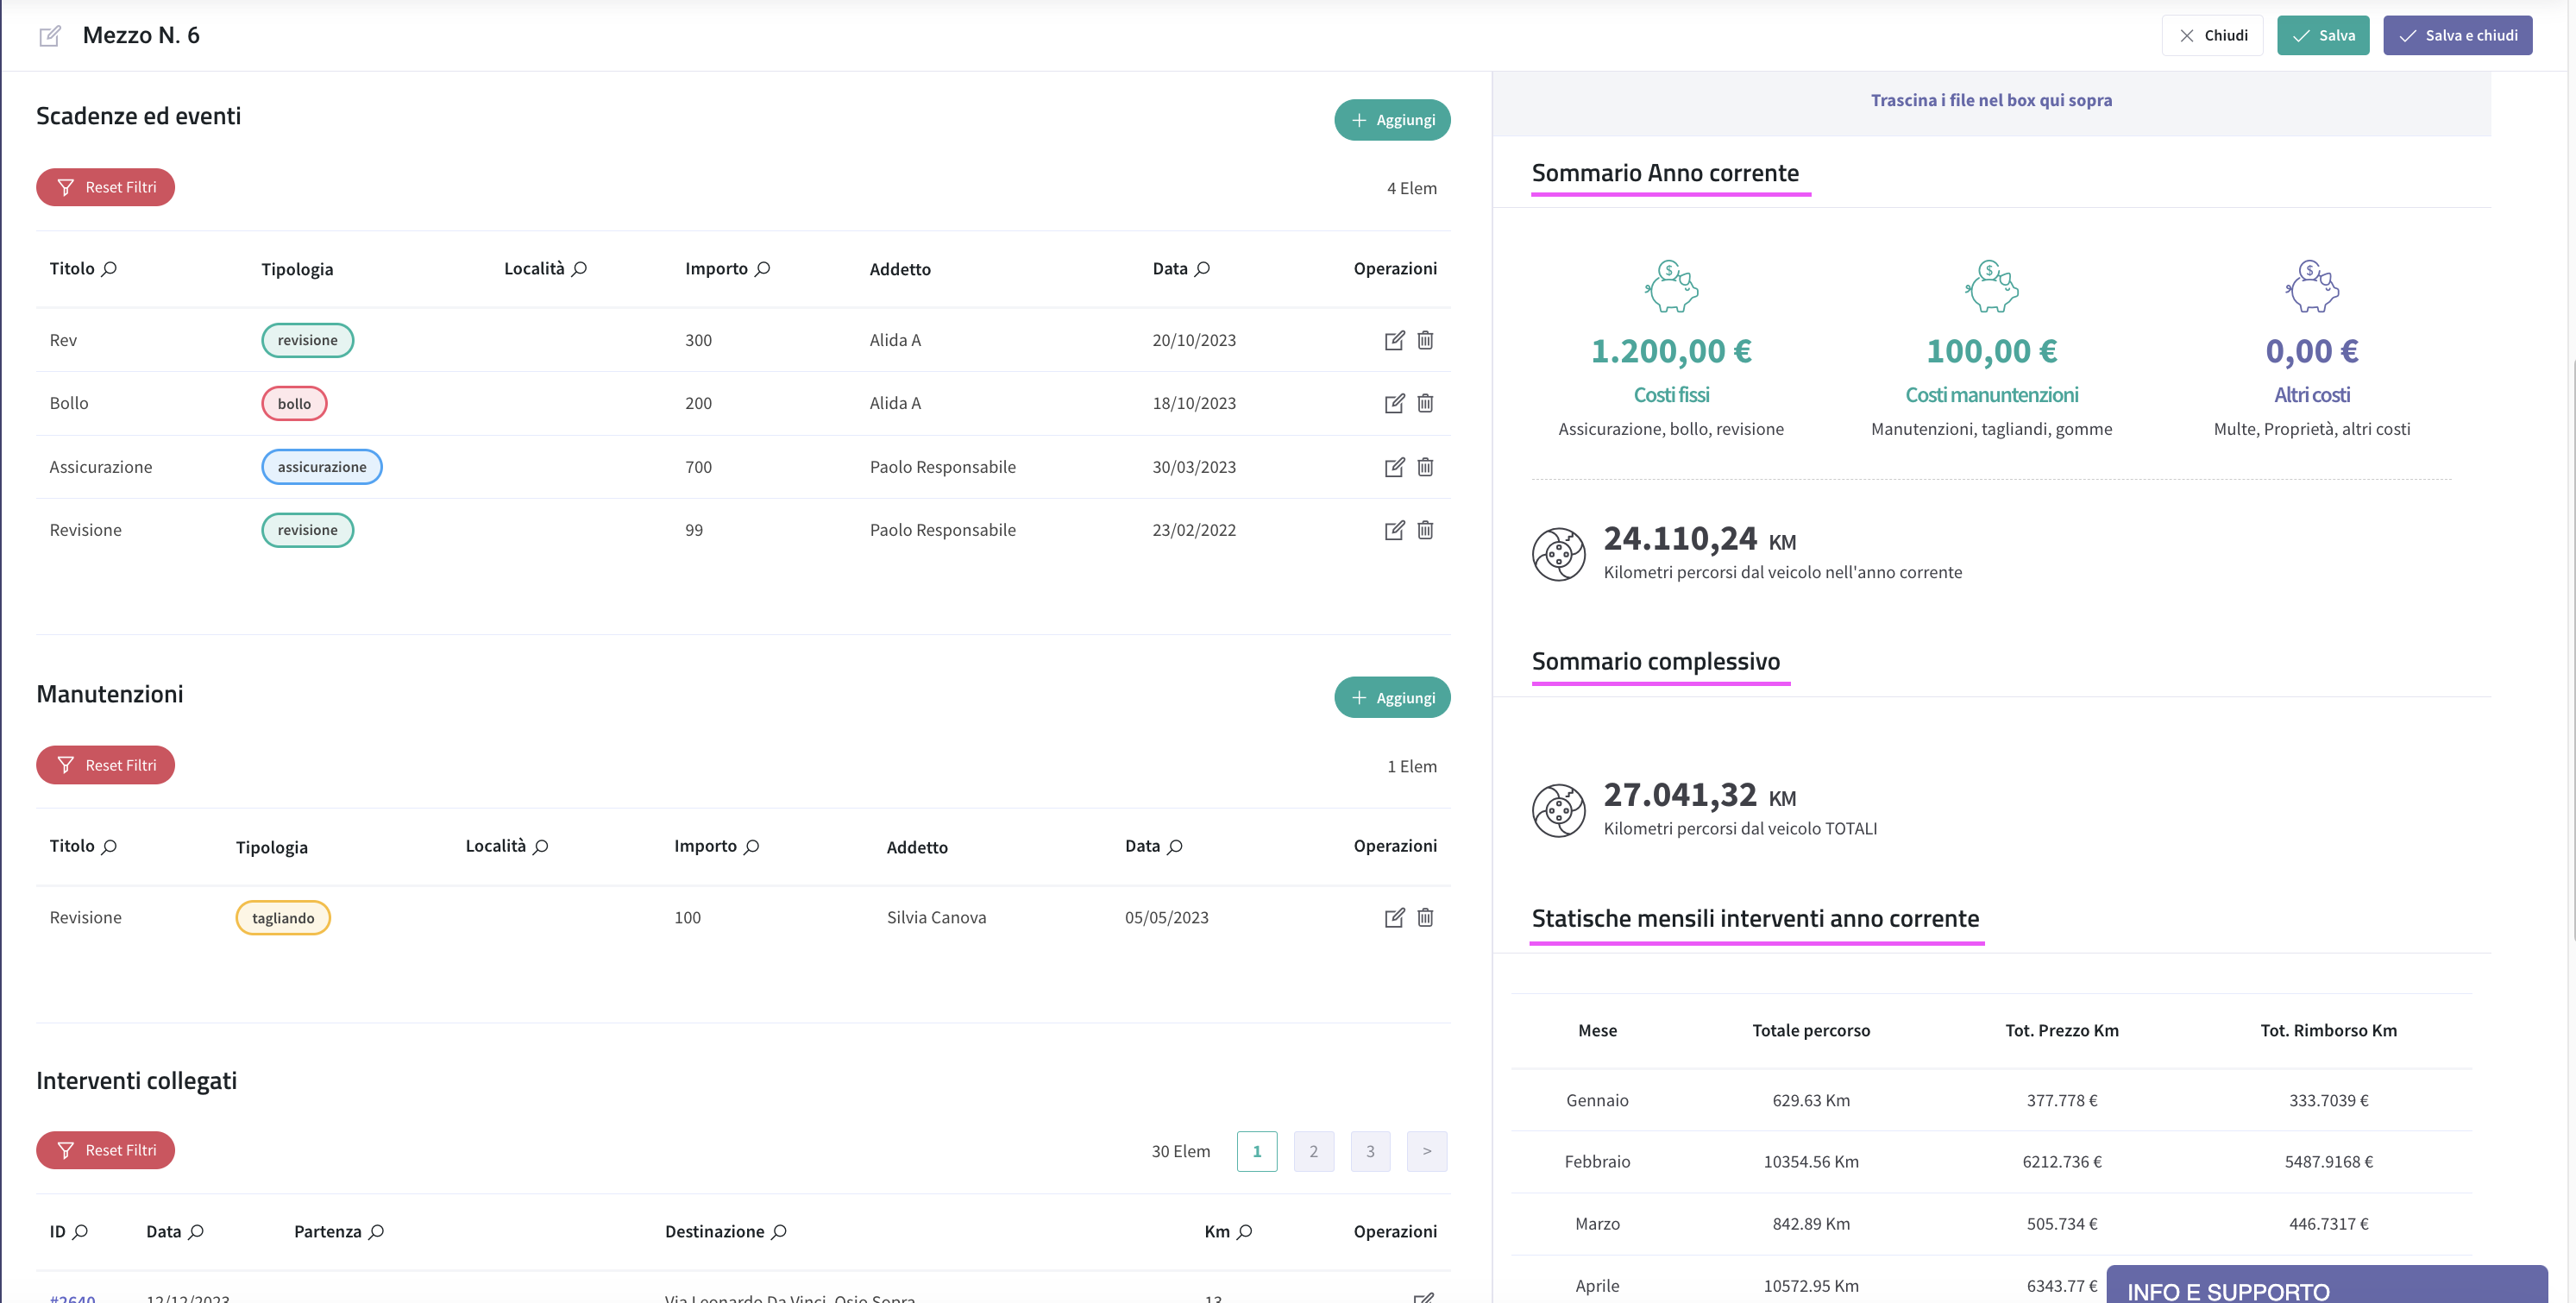2576x1303 pixels.
Task: Go to page 3 of interventi
Action: pyautogui.click(x=1370, y=1151)
